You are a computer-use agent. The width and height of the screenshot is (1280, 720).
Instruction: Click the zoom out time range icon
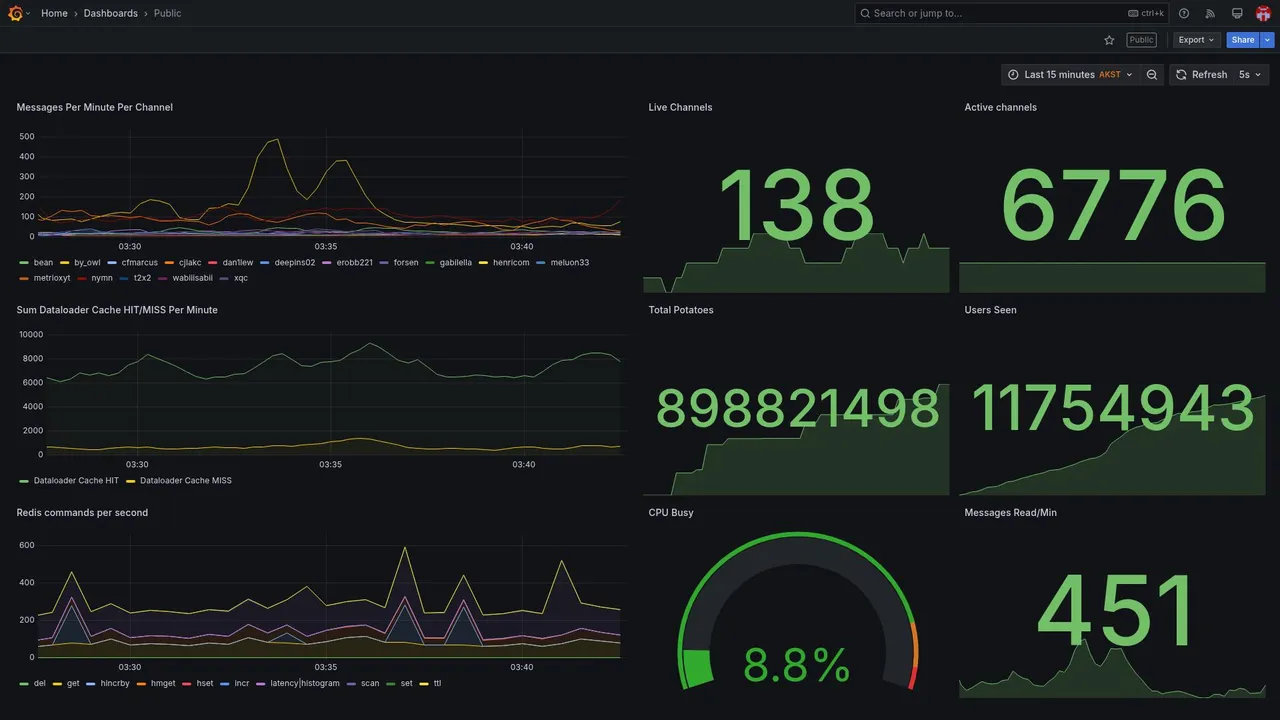(1152, 75)
